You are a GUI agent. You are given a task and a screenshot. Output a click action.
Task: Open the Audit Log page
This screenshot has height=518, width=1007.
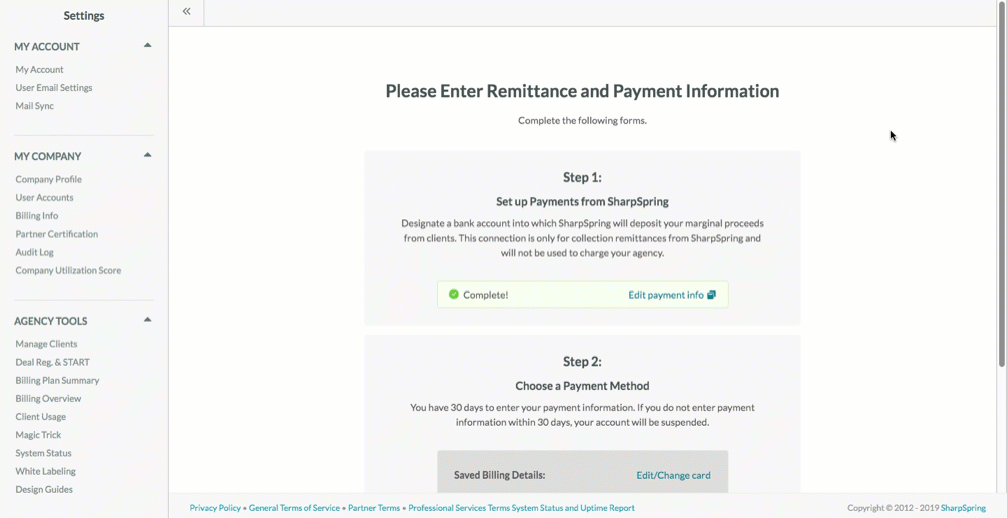click(35, 252)
